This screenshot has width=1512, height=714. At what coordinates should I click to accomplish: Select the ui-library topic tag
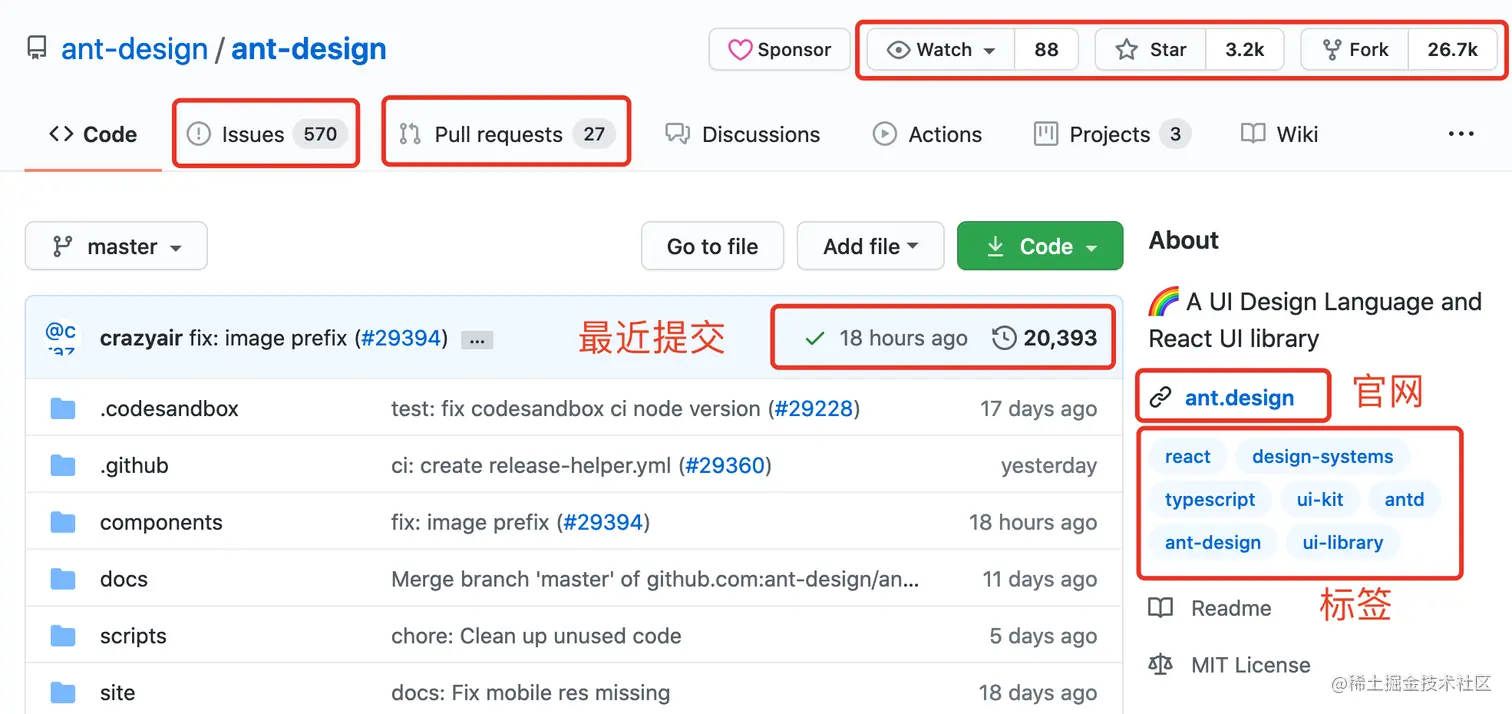(1342, 543)
